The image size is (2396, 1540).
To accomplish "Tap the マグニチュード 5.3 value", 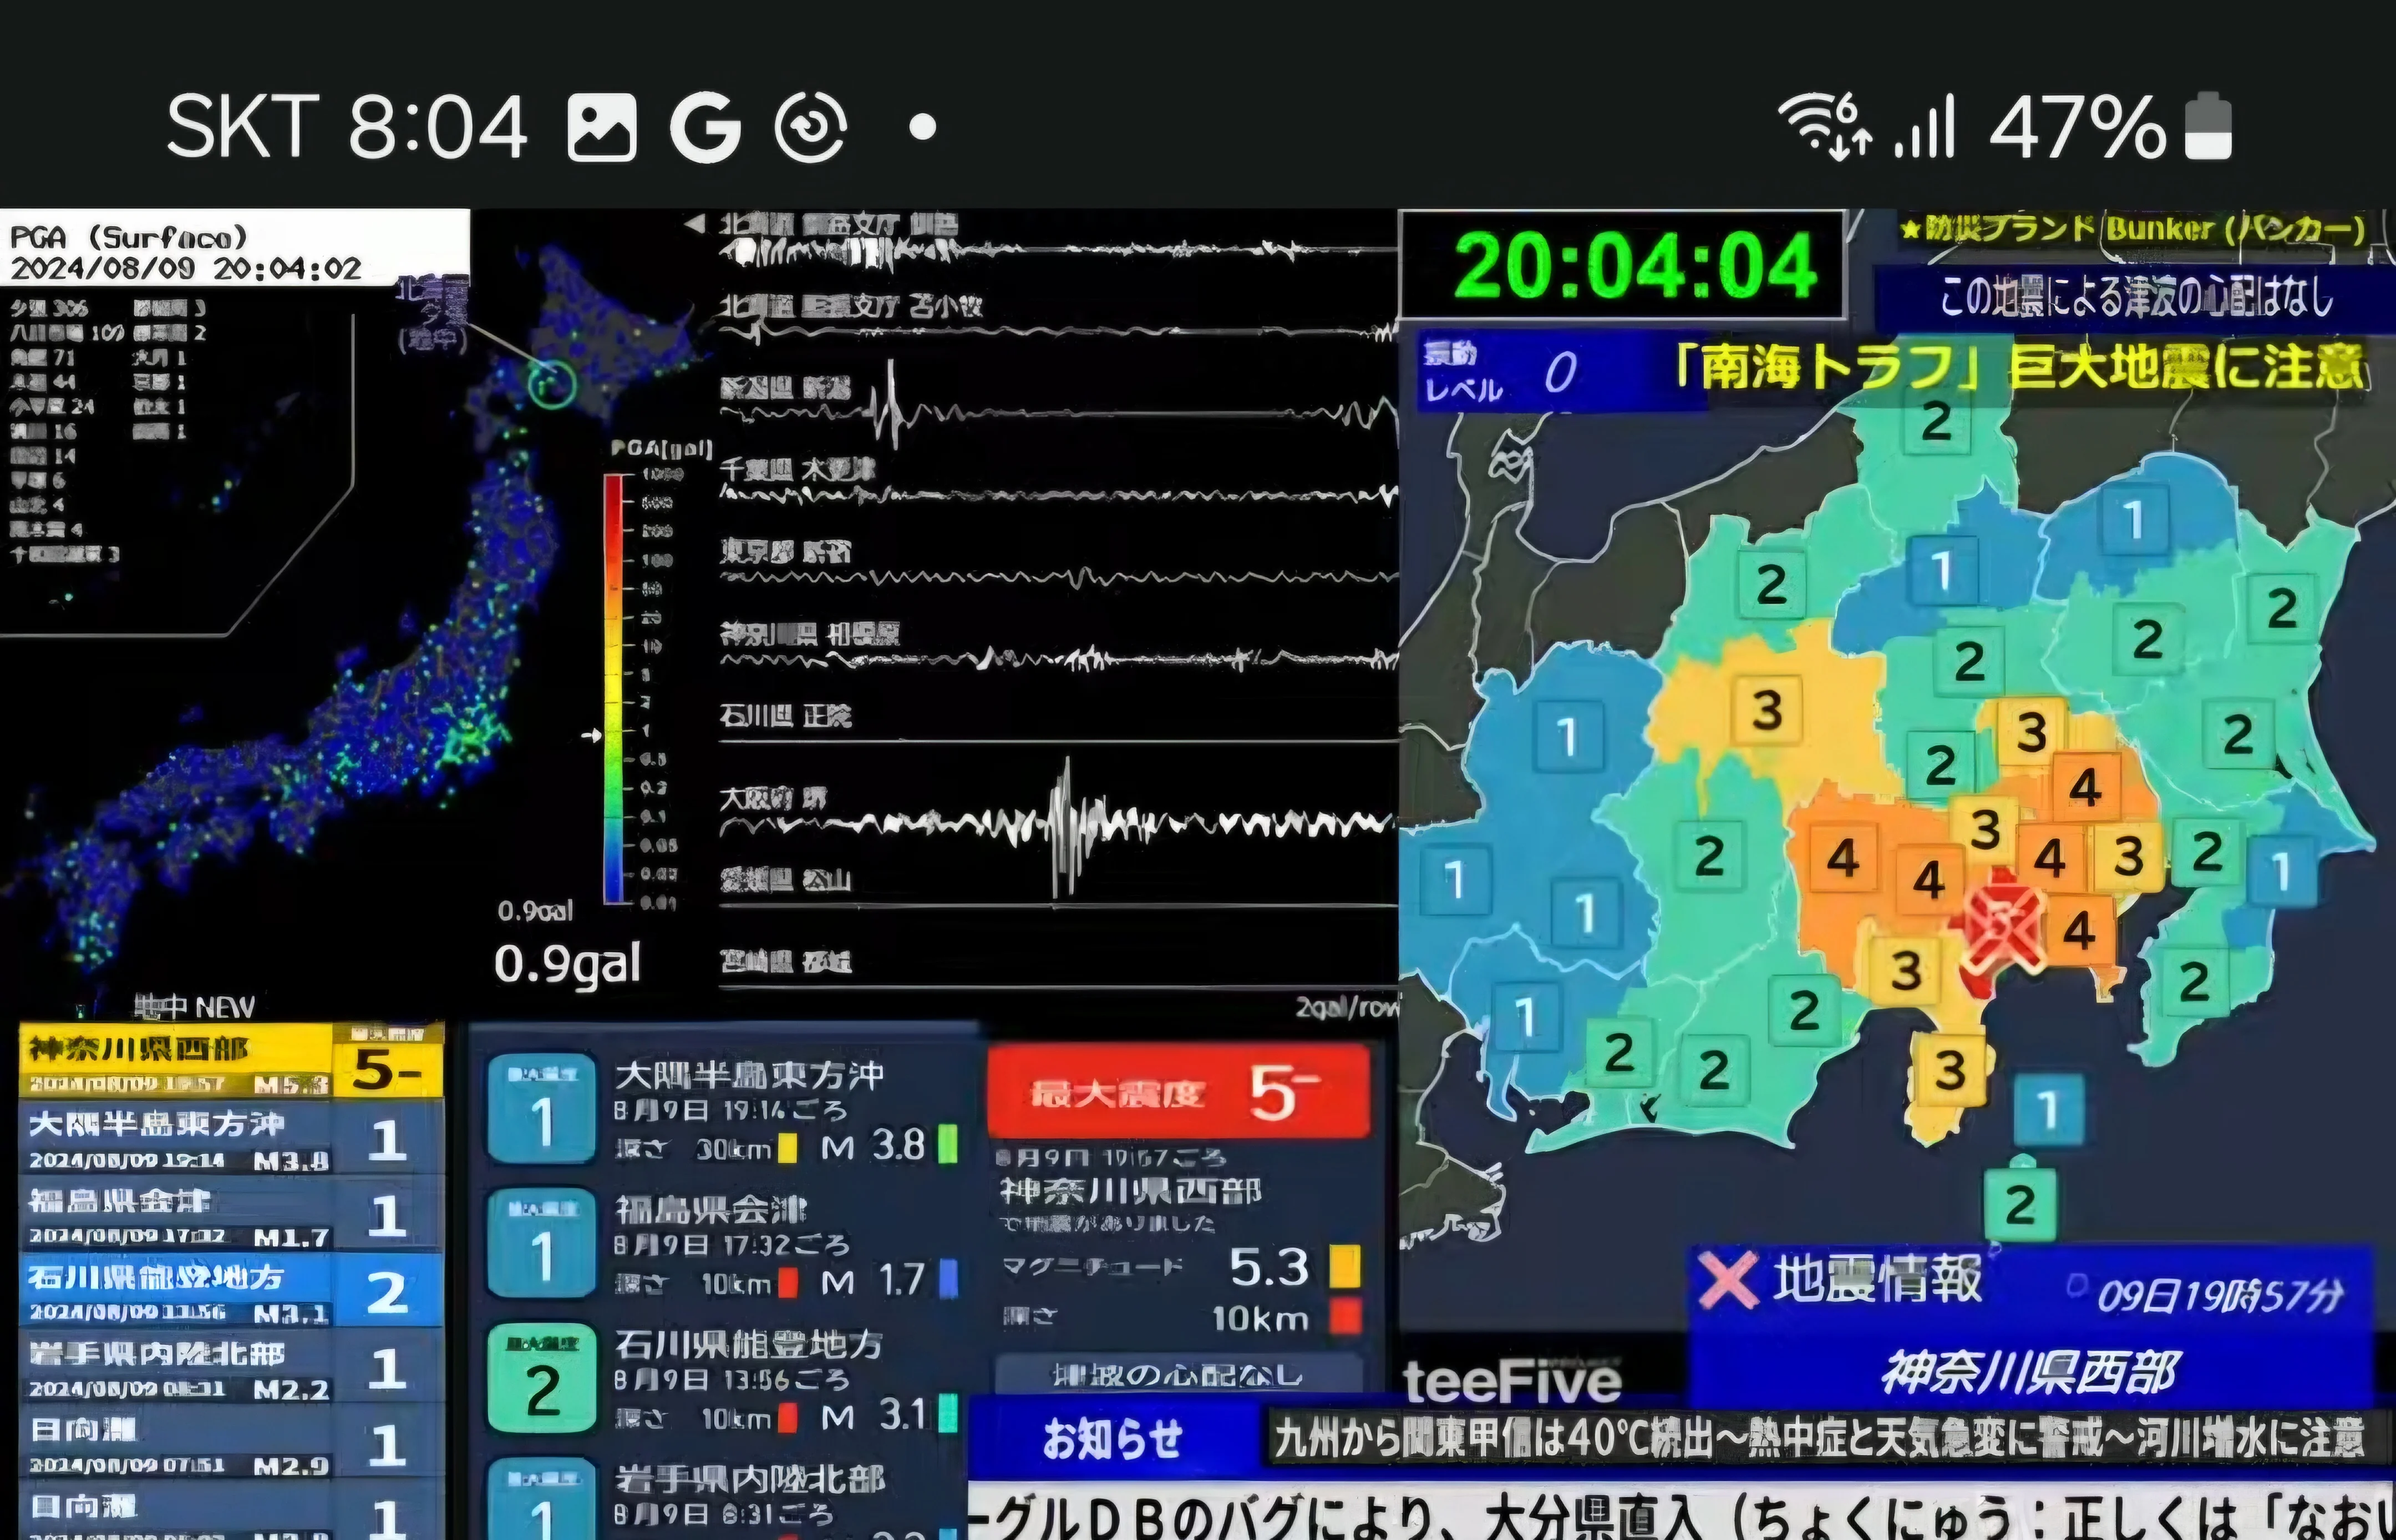I will tap(1268, 1267).
